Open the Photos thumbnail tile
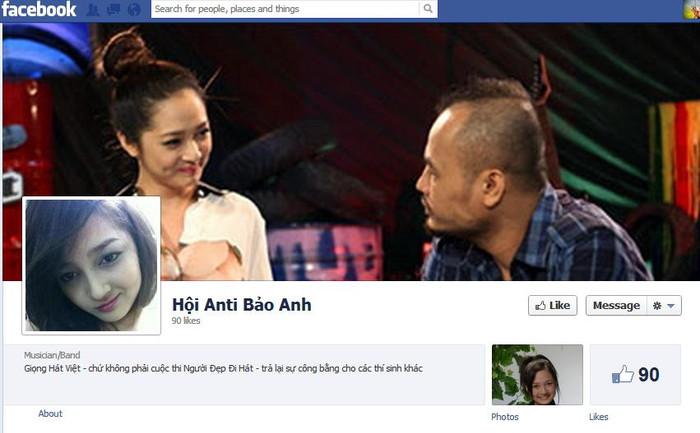Image resolution: width=700 pixels, height=433 pixels. [x=537, y=375]
